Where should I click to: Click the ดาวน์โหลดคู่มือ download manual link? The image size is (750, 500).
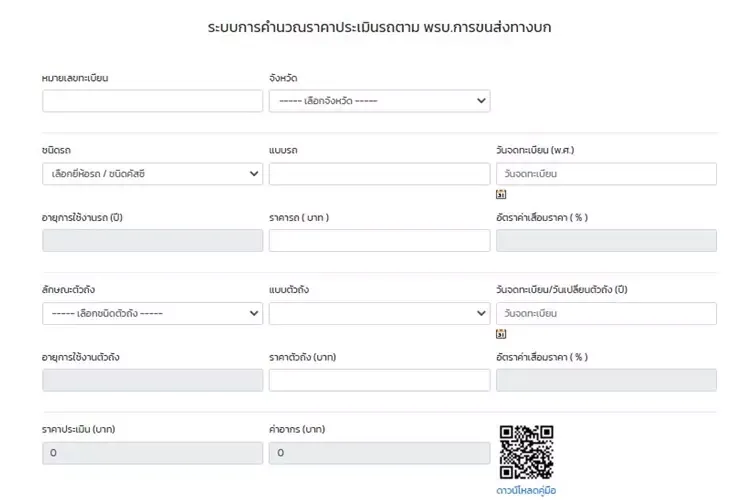526,490
